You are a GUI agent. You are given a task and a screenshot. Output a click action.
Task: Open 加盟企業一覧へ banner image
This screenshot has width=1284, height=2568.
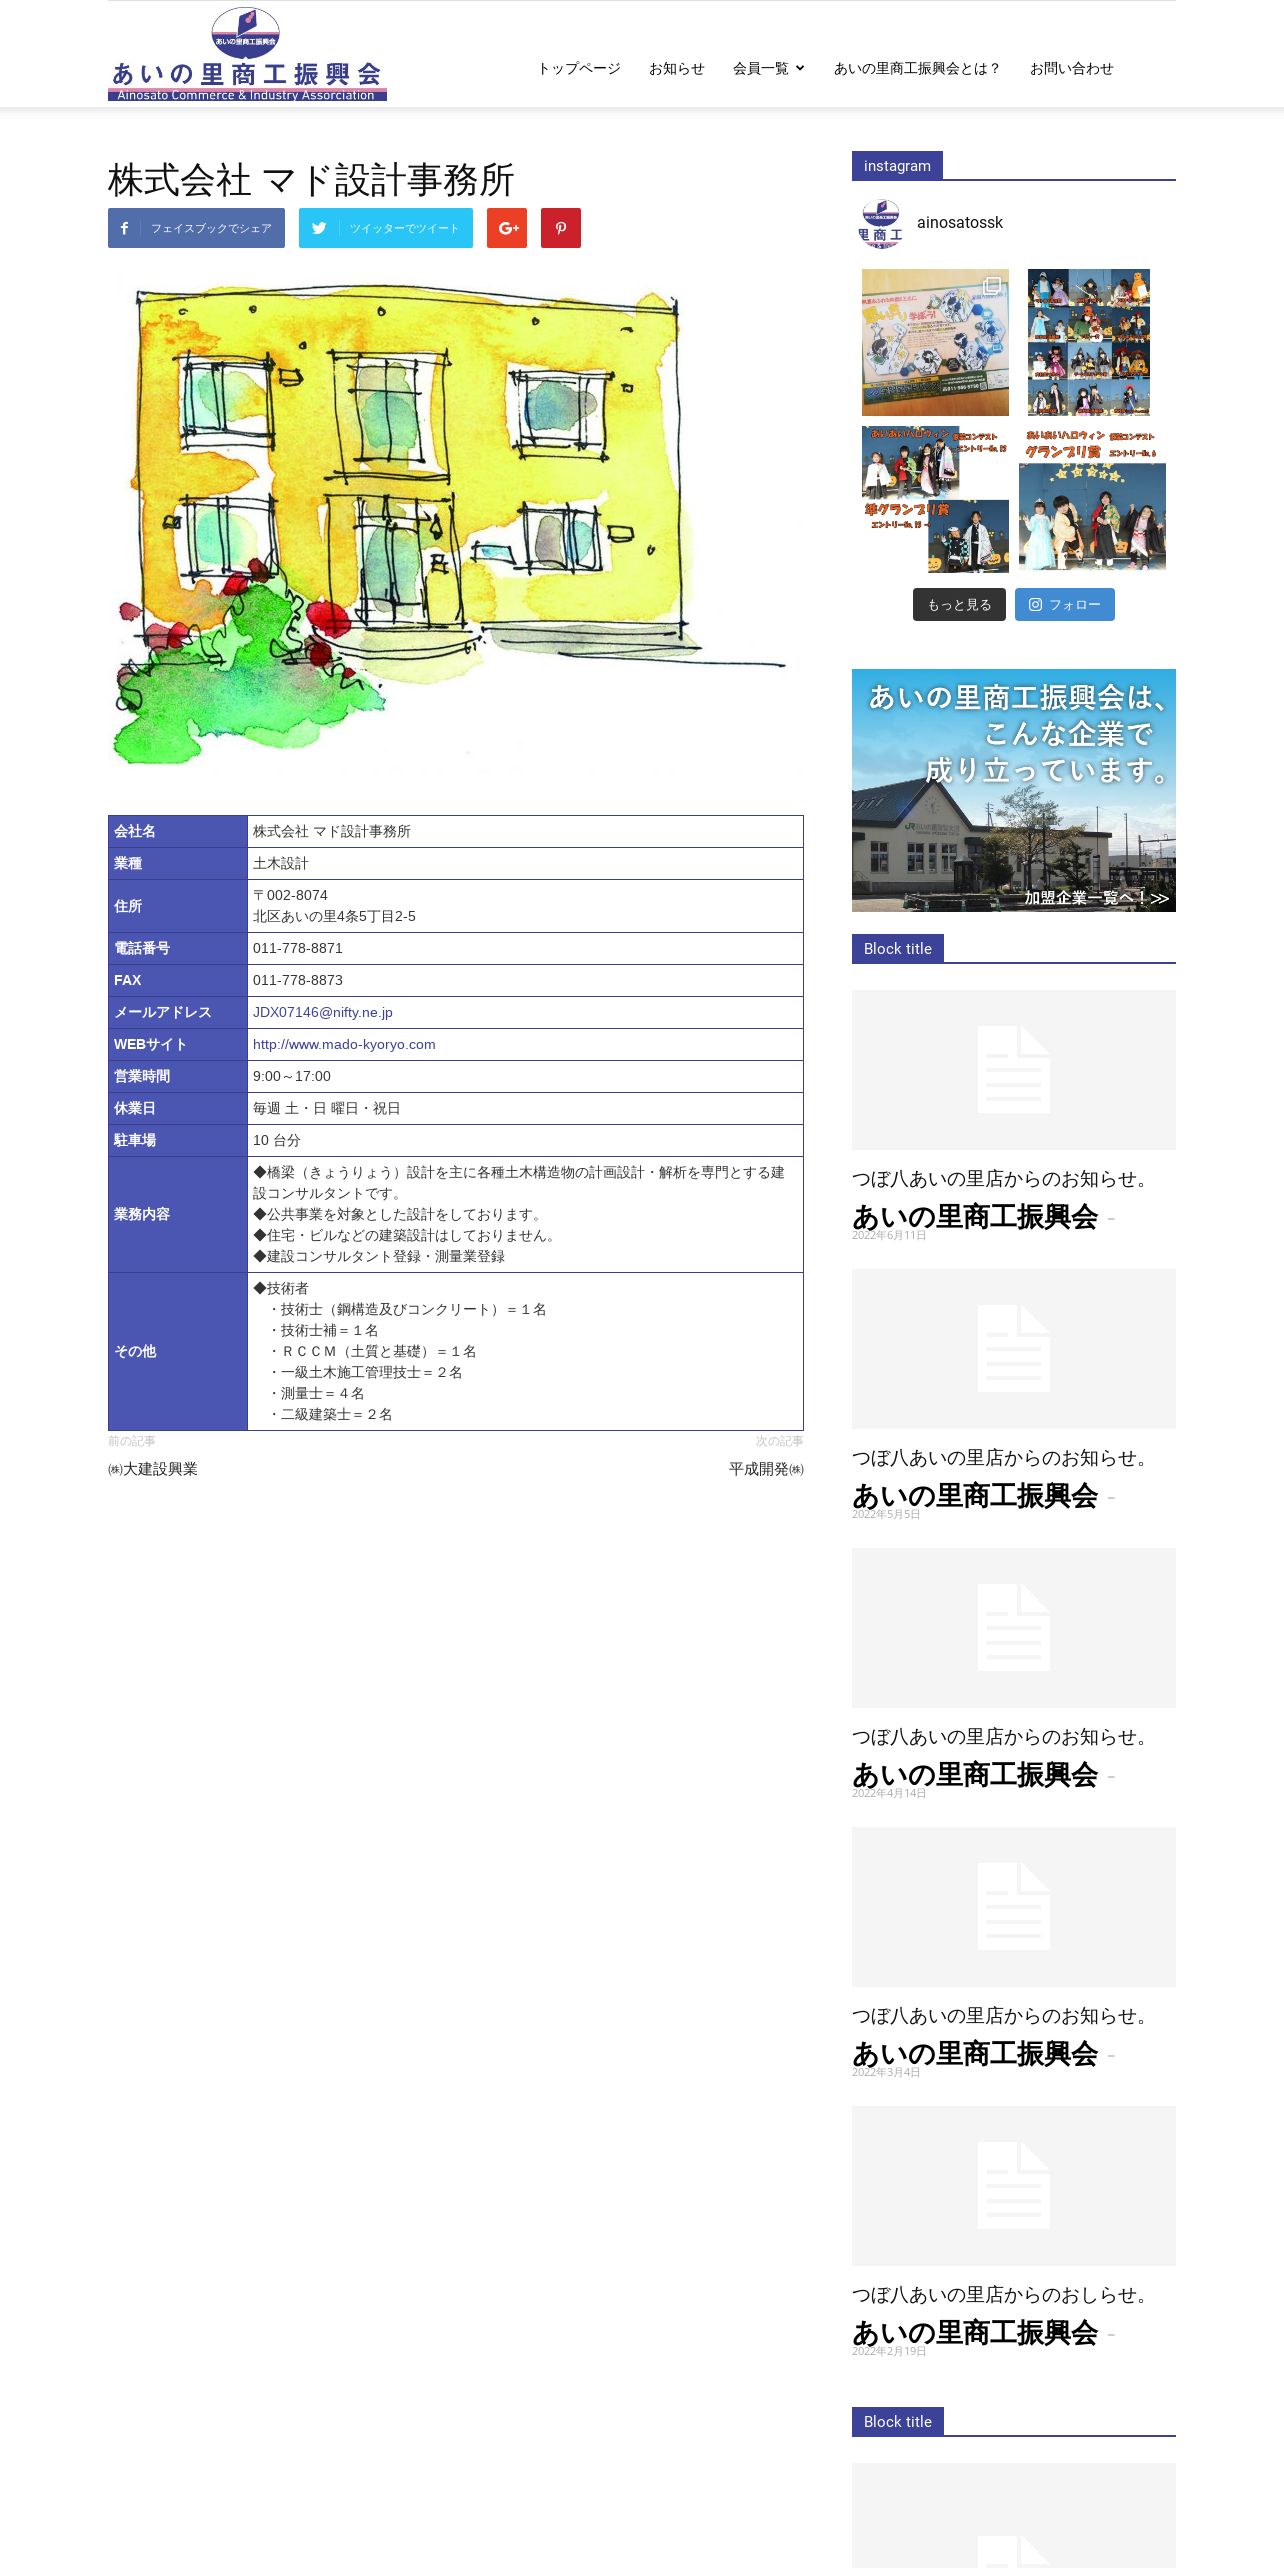tap(1014, 790)
